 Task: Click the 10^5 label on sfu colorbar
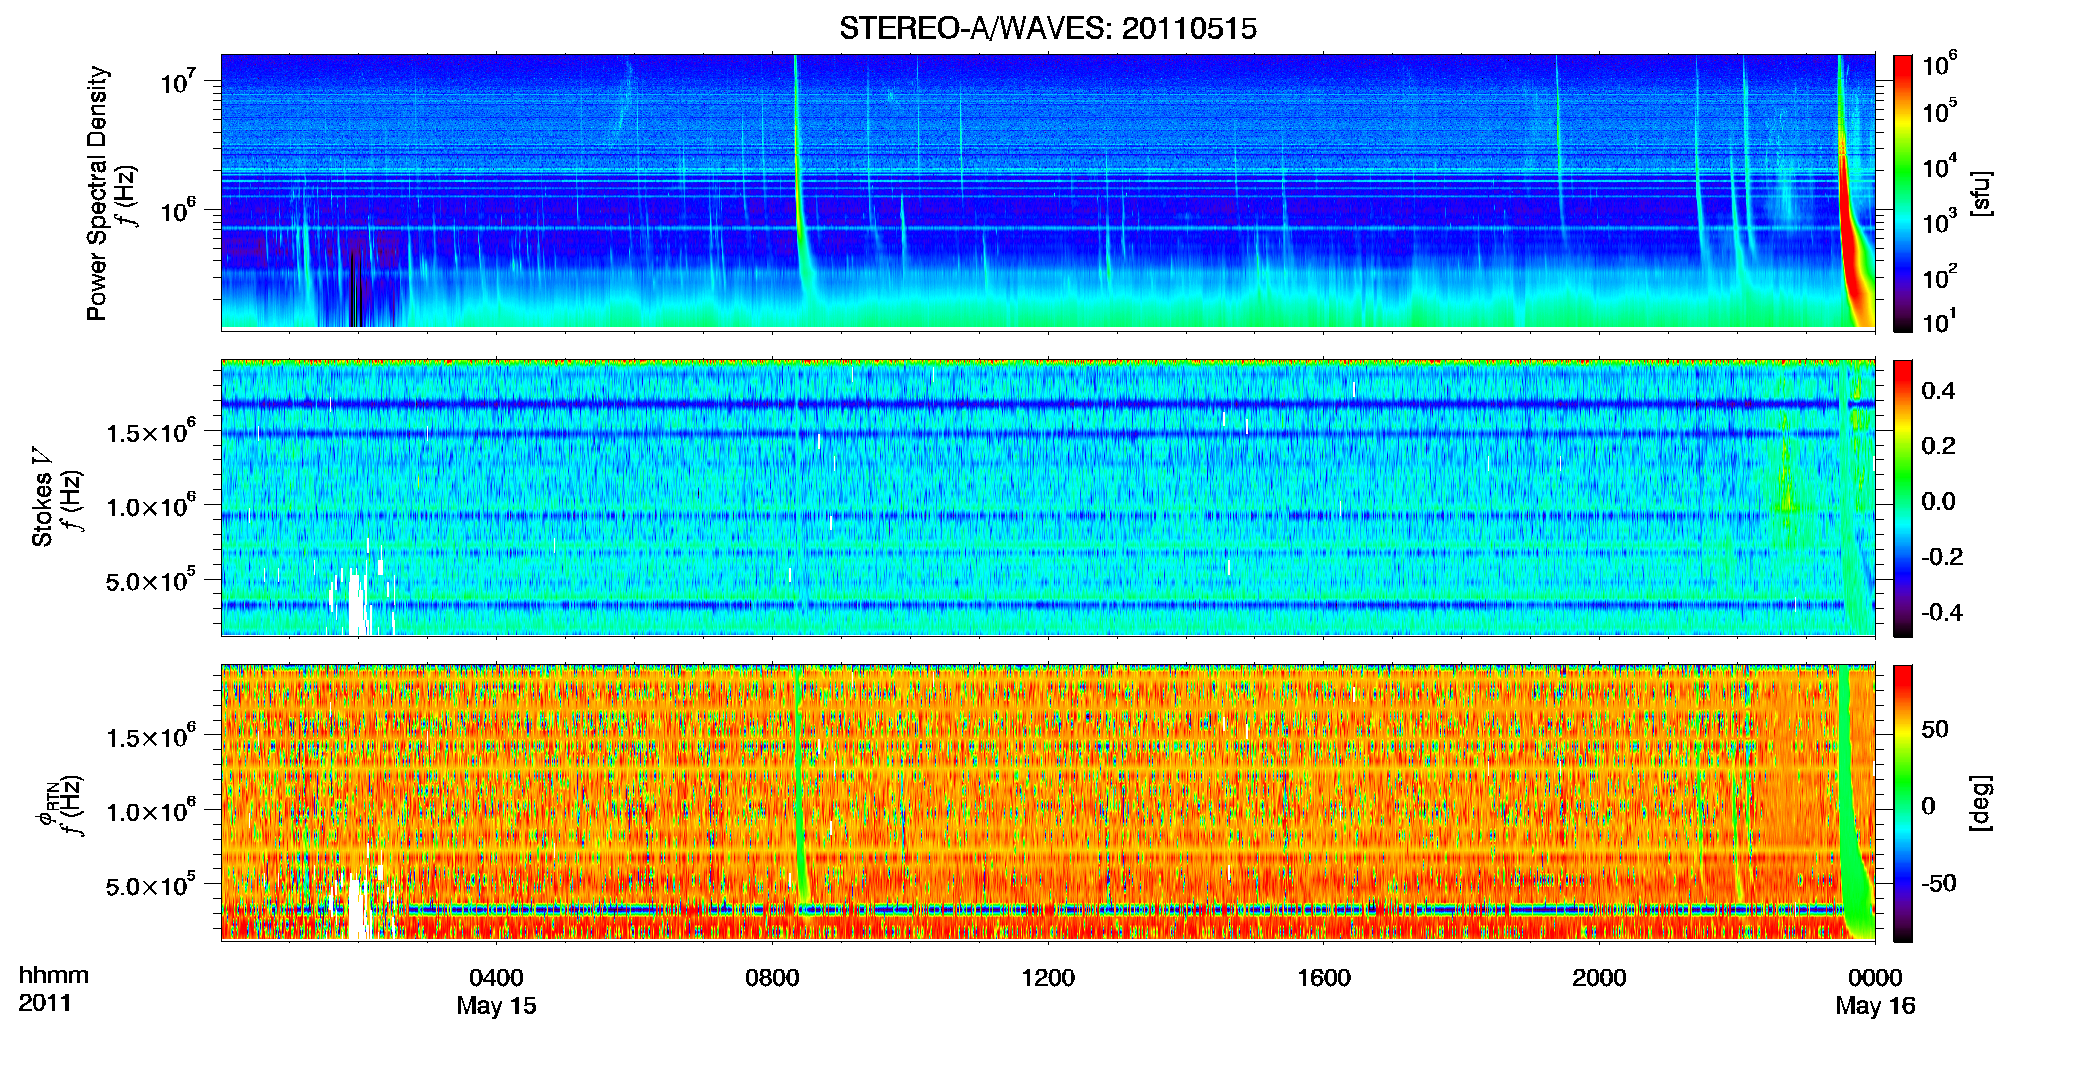pyautogui.click(x=1940, y=111)
